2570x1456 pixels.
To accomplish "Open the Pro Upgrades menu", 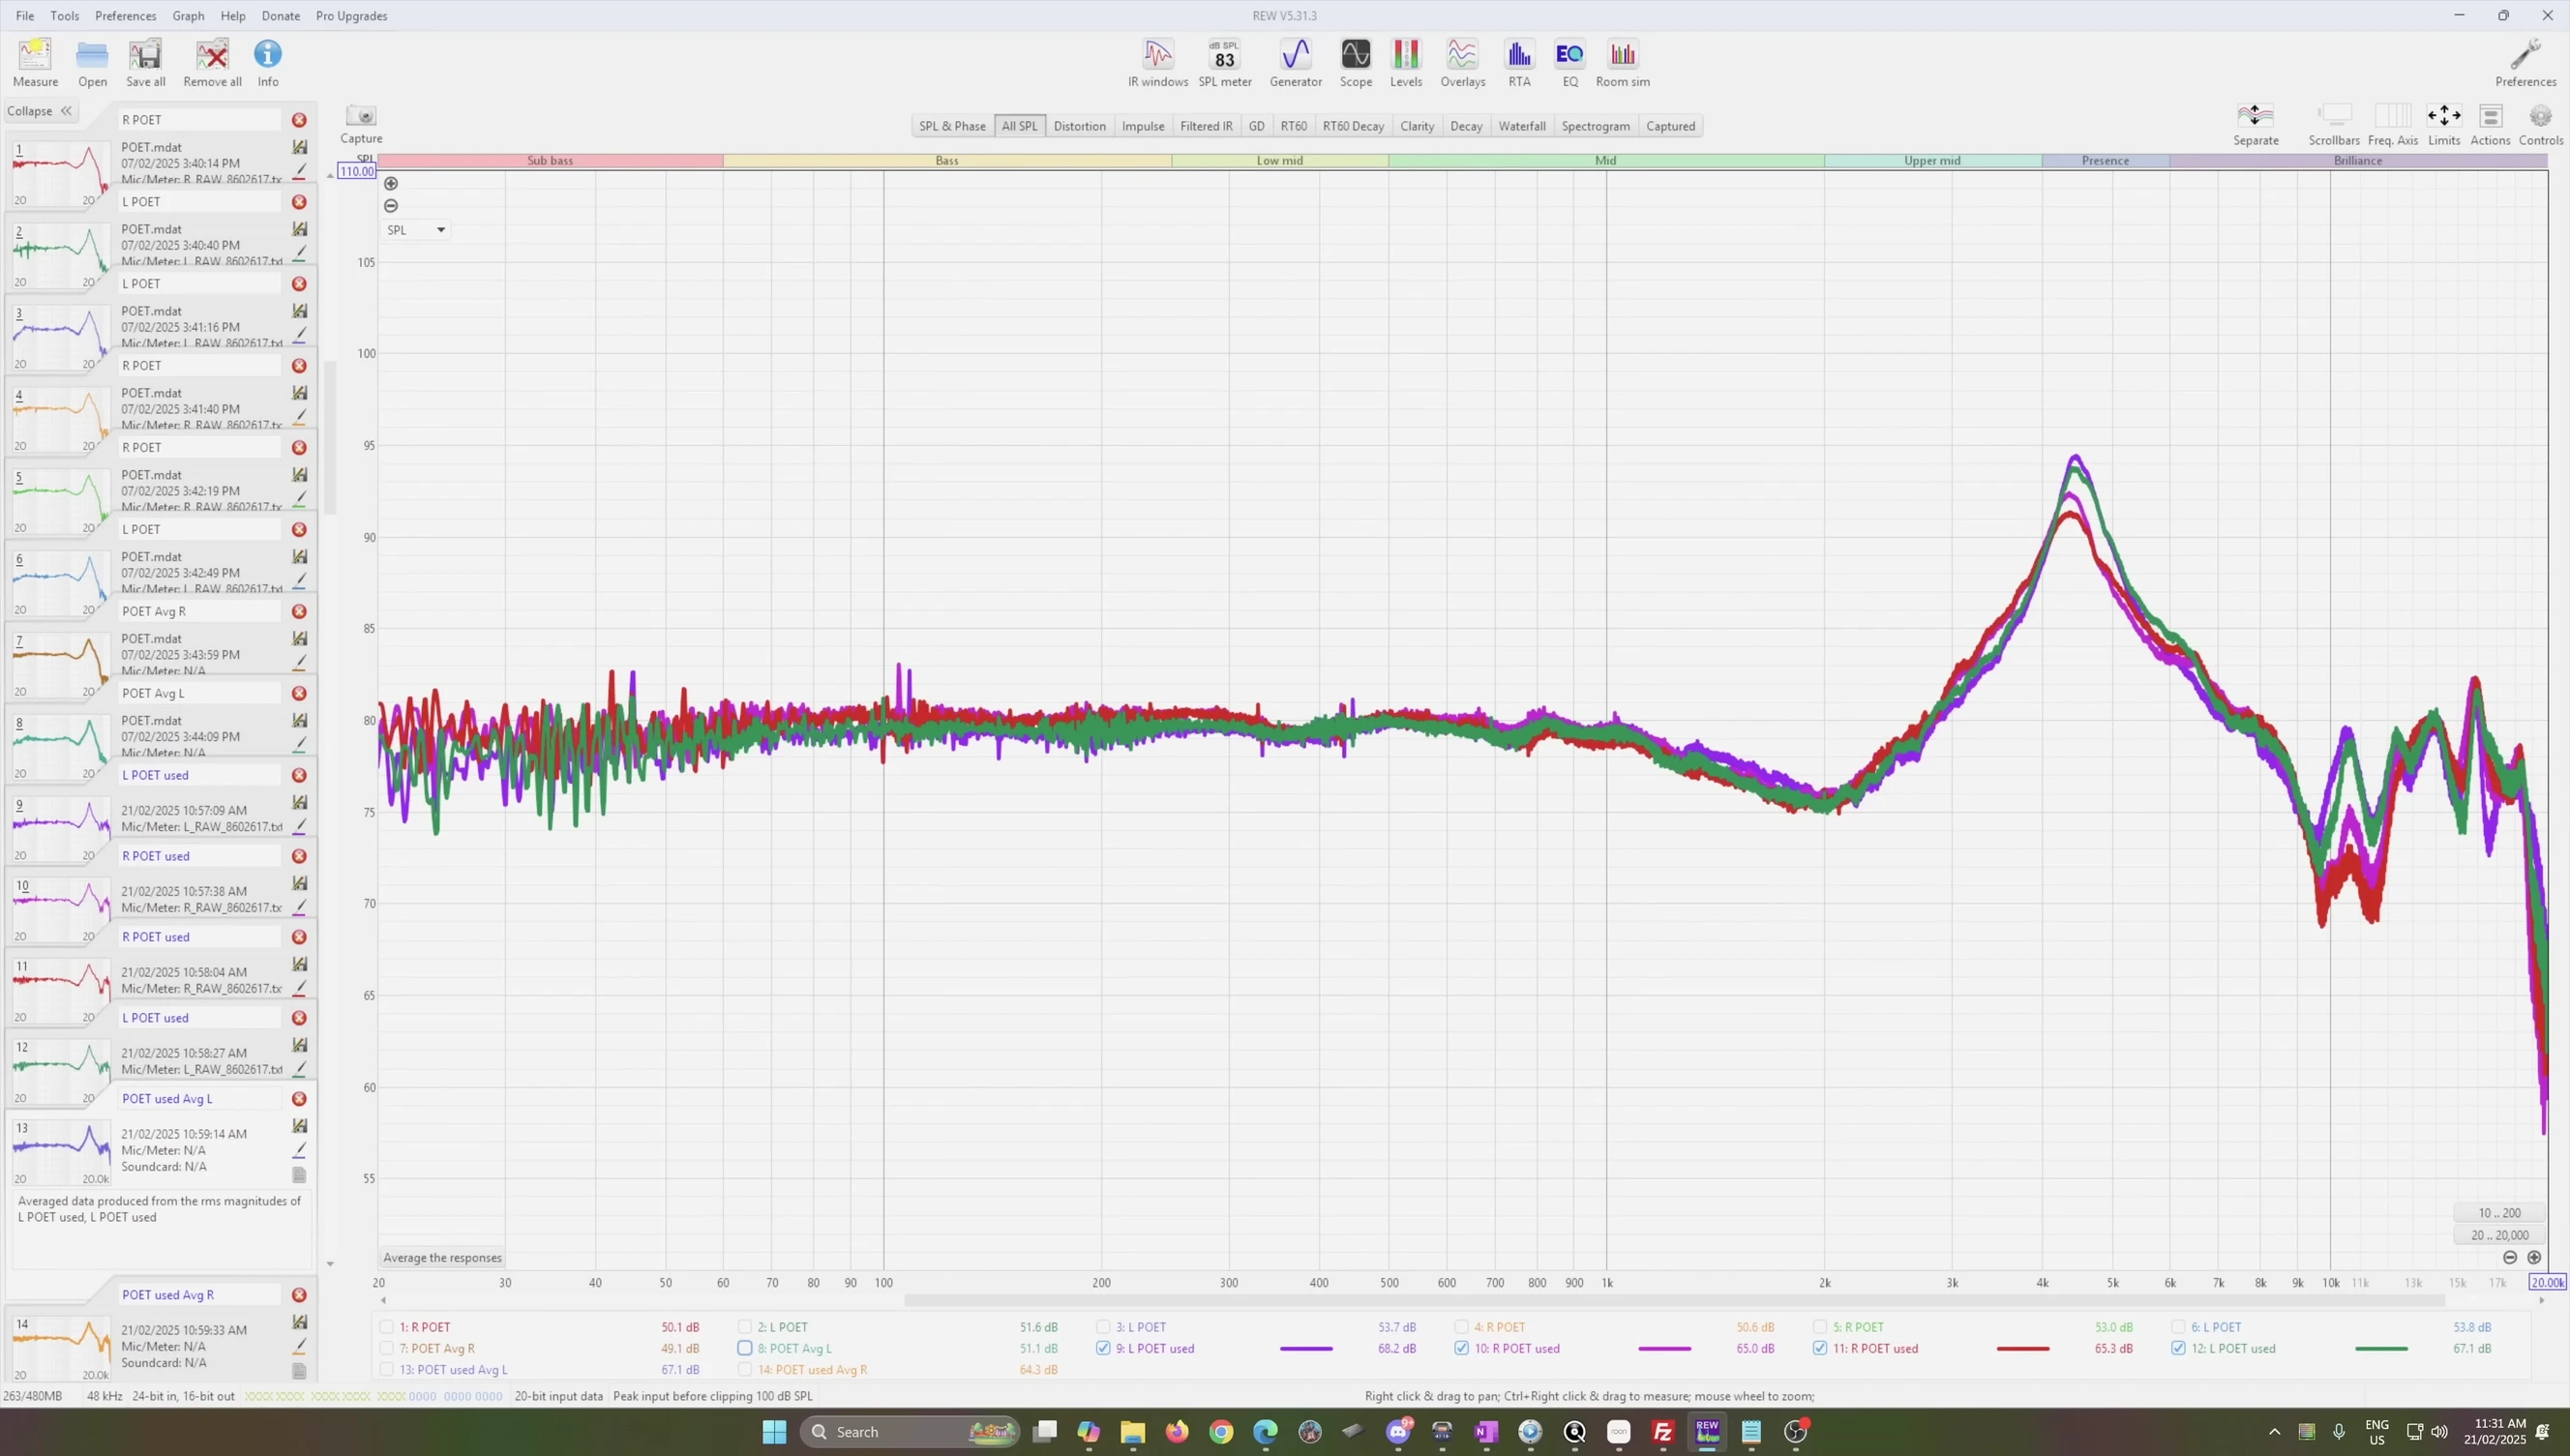I will (x=351, y=16).
